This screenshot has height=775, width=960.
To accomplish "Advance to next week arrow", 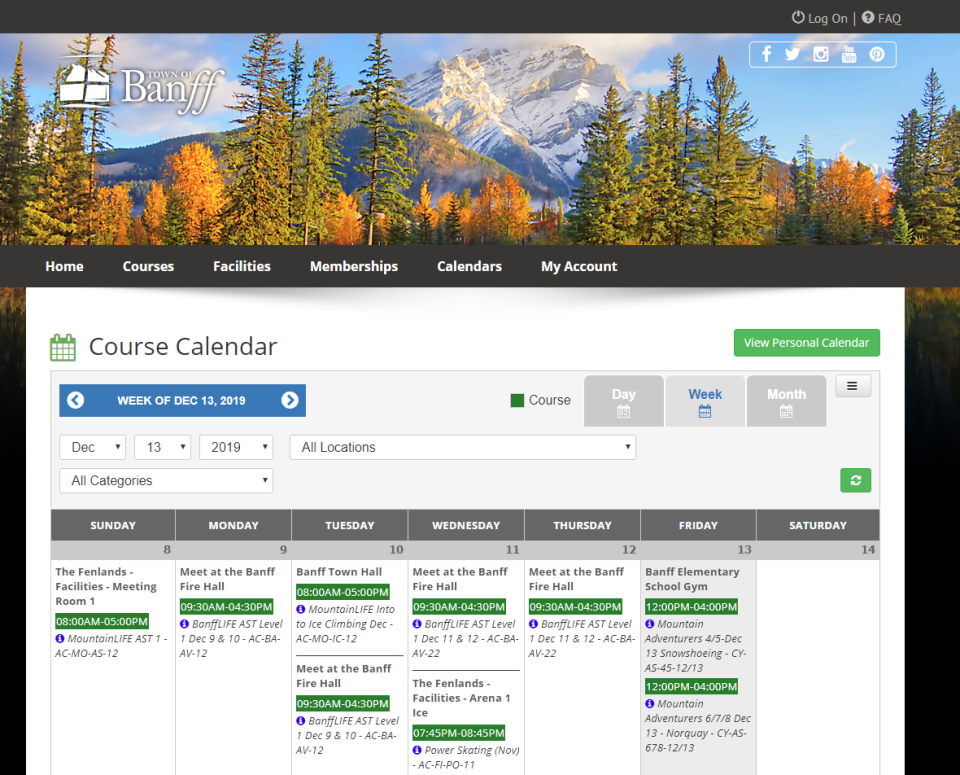I will [290, 400].
